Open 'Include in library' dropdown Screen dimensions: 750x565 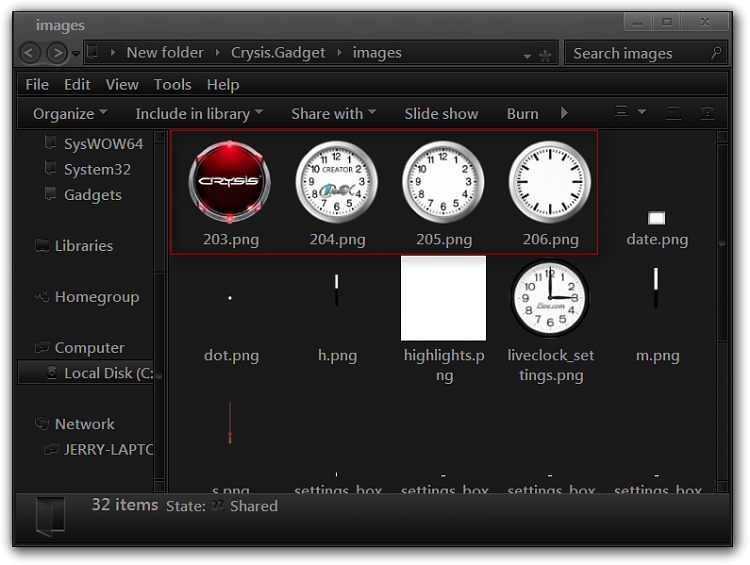199,114
